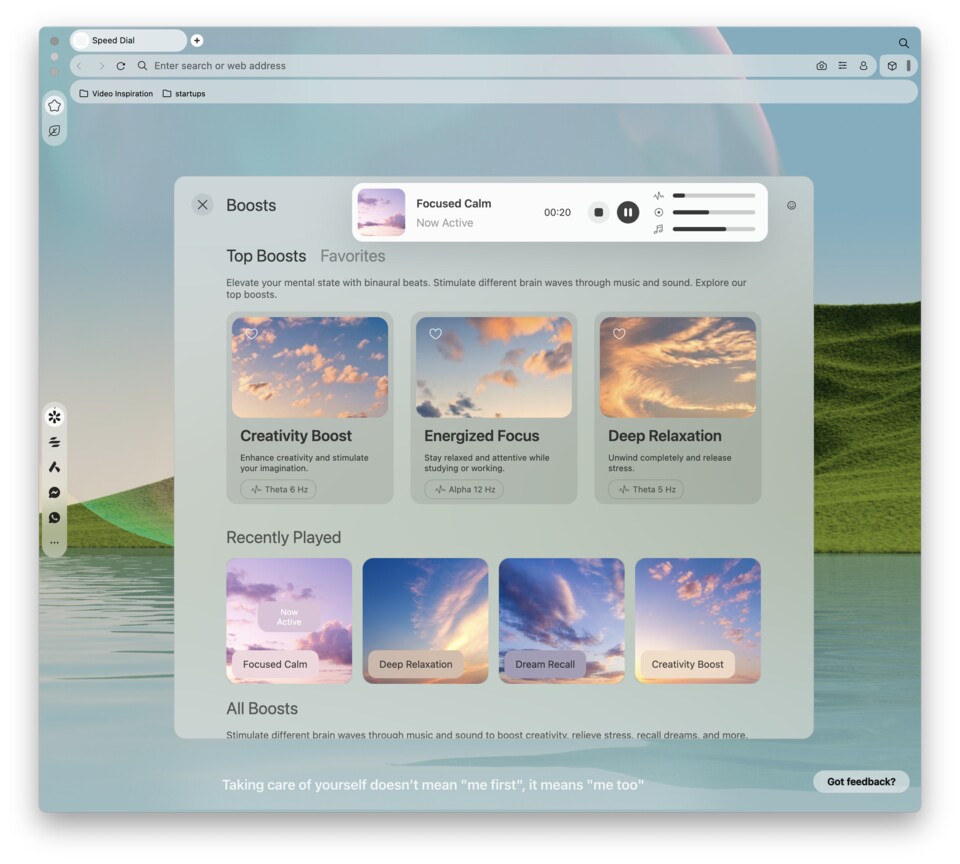This screenshot has height=864, width=960.
Task: Expand the sidebar three-dots more menu
Action: point(54,543)
